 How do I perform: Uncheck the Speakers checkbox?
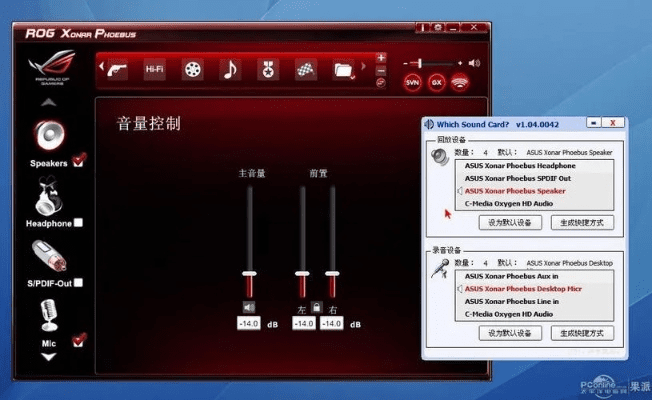pos(79,159)
